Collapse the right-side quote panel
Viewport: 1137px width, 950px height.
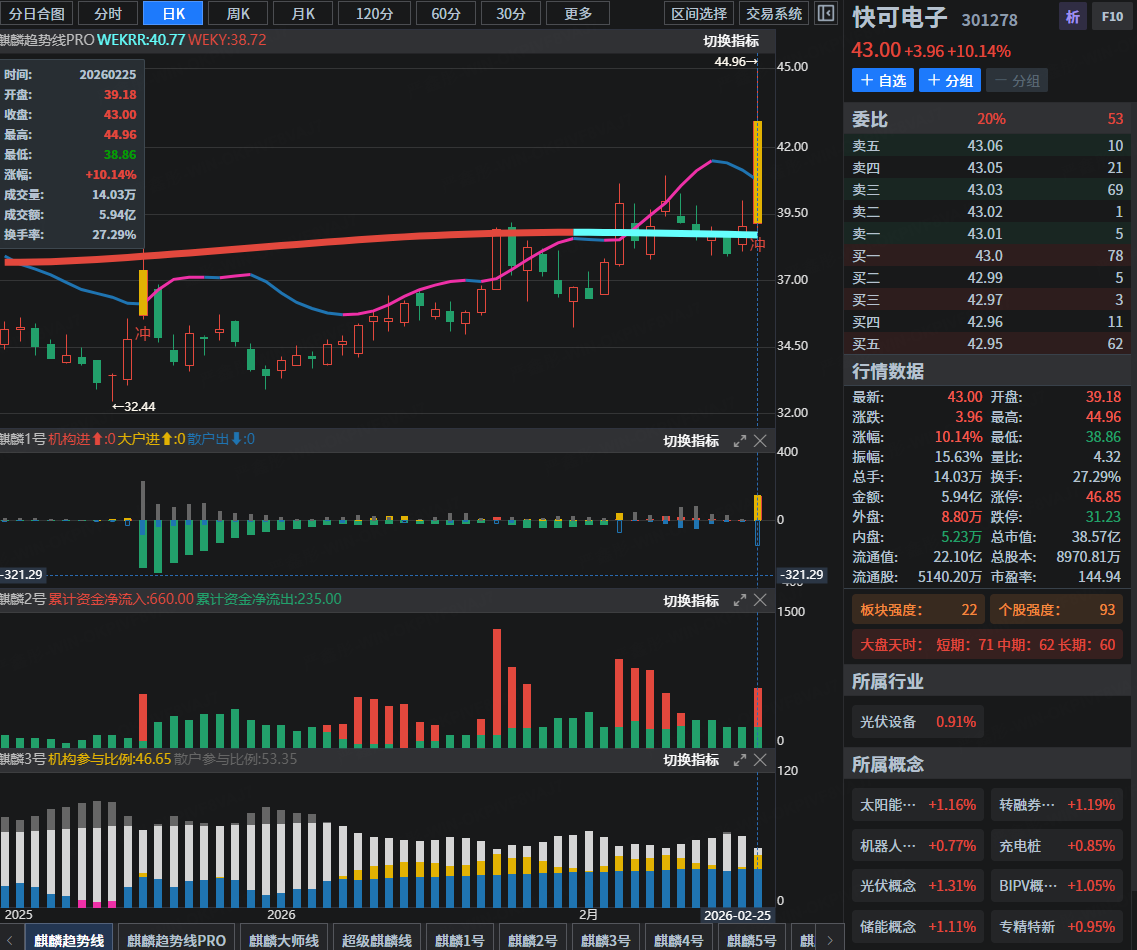click(825, 13)
